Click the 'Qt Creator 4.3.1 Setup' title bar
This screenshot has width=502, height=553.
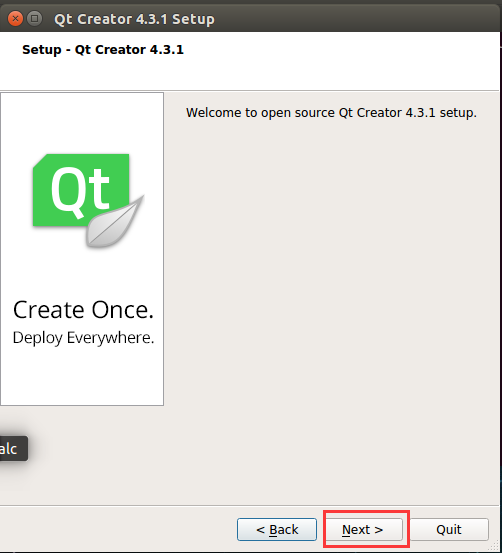point(134,19)
